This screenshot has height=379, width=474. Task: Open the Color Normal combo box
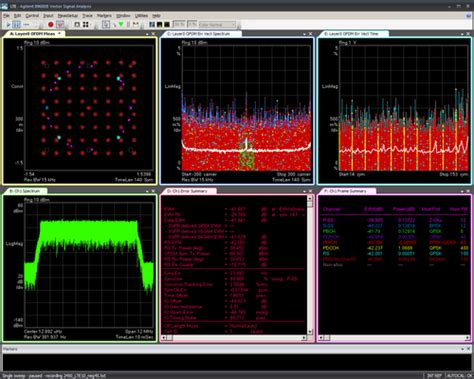click(217, 25)
